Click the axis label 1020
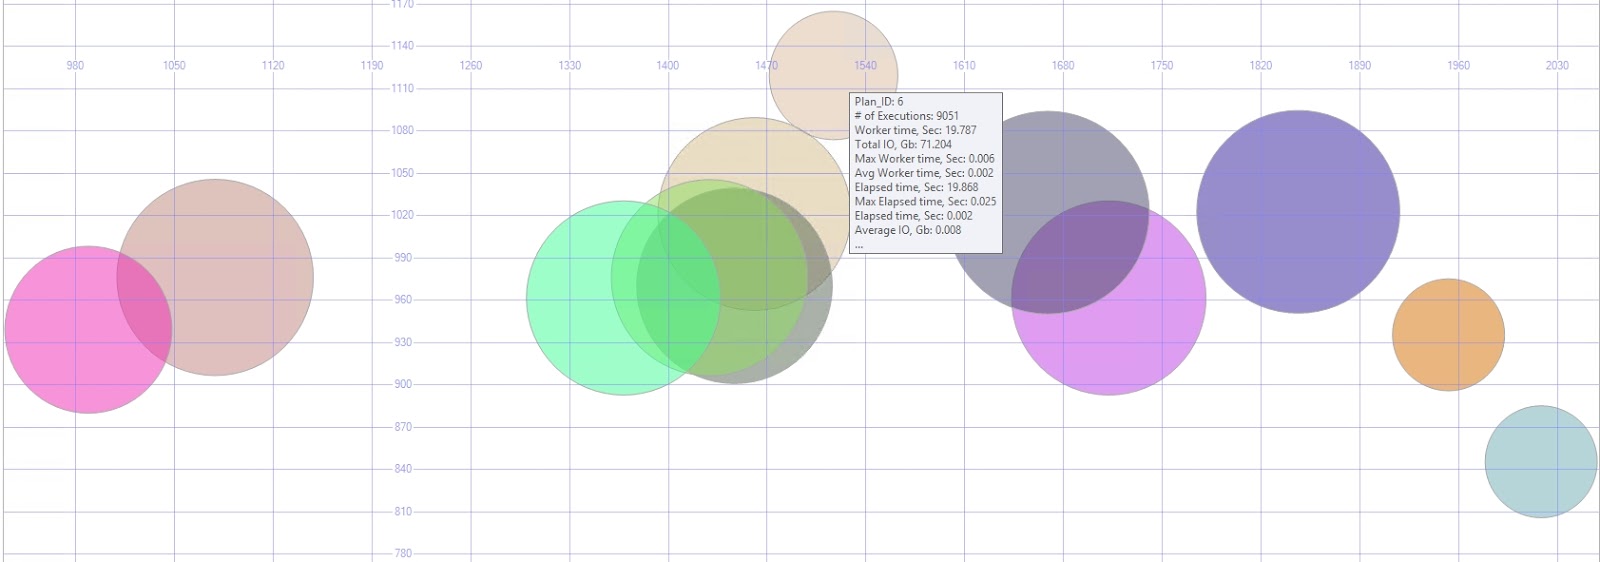This screenshot has height=562, width=1600. (x=403, y=215)
